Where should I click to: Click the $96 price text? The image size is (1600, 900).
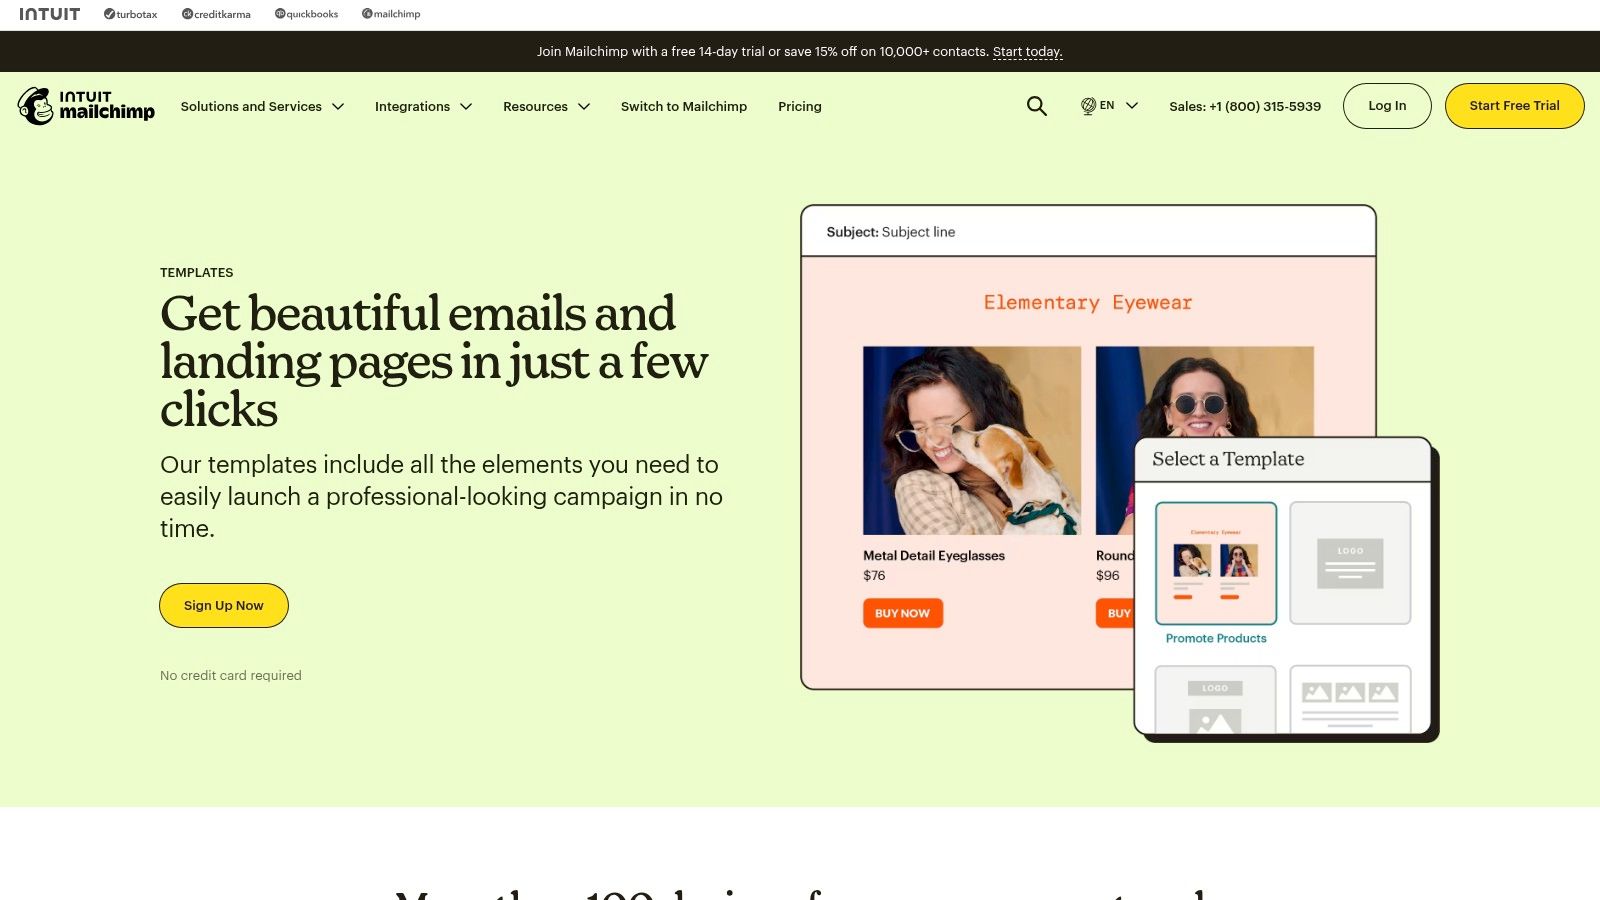[1107, 575]
